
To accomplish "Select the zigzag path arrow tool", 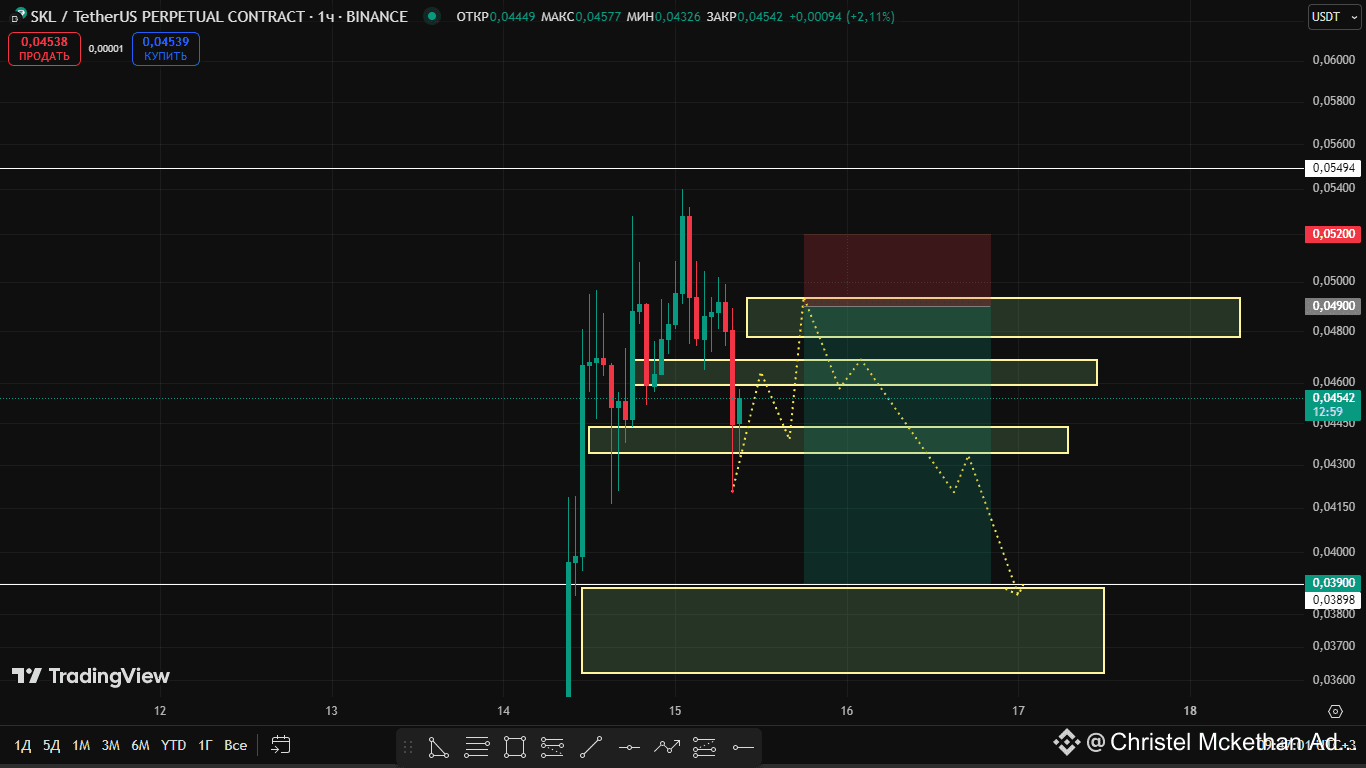I will (667, 746).
